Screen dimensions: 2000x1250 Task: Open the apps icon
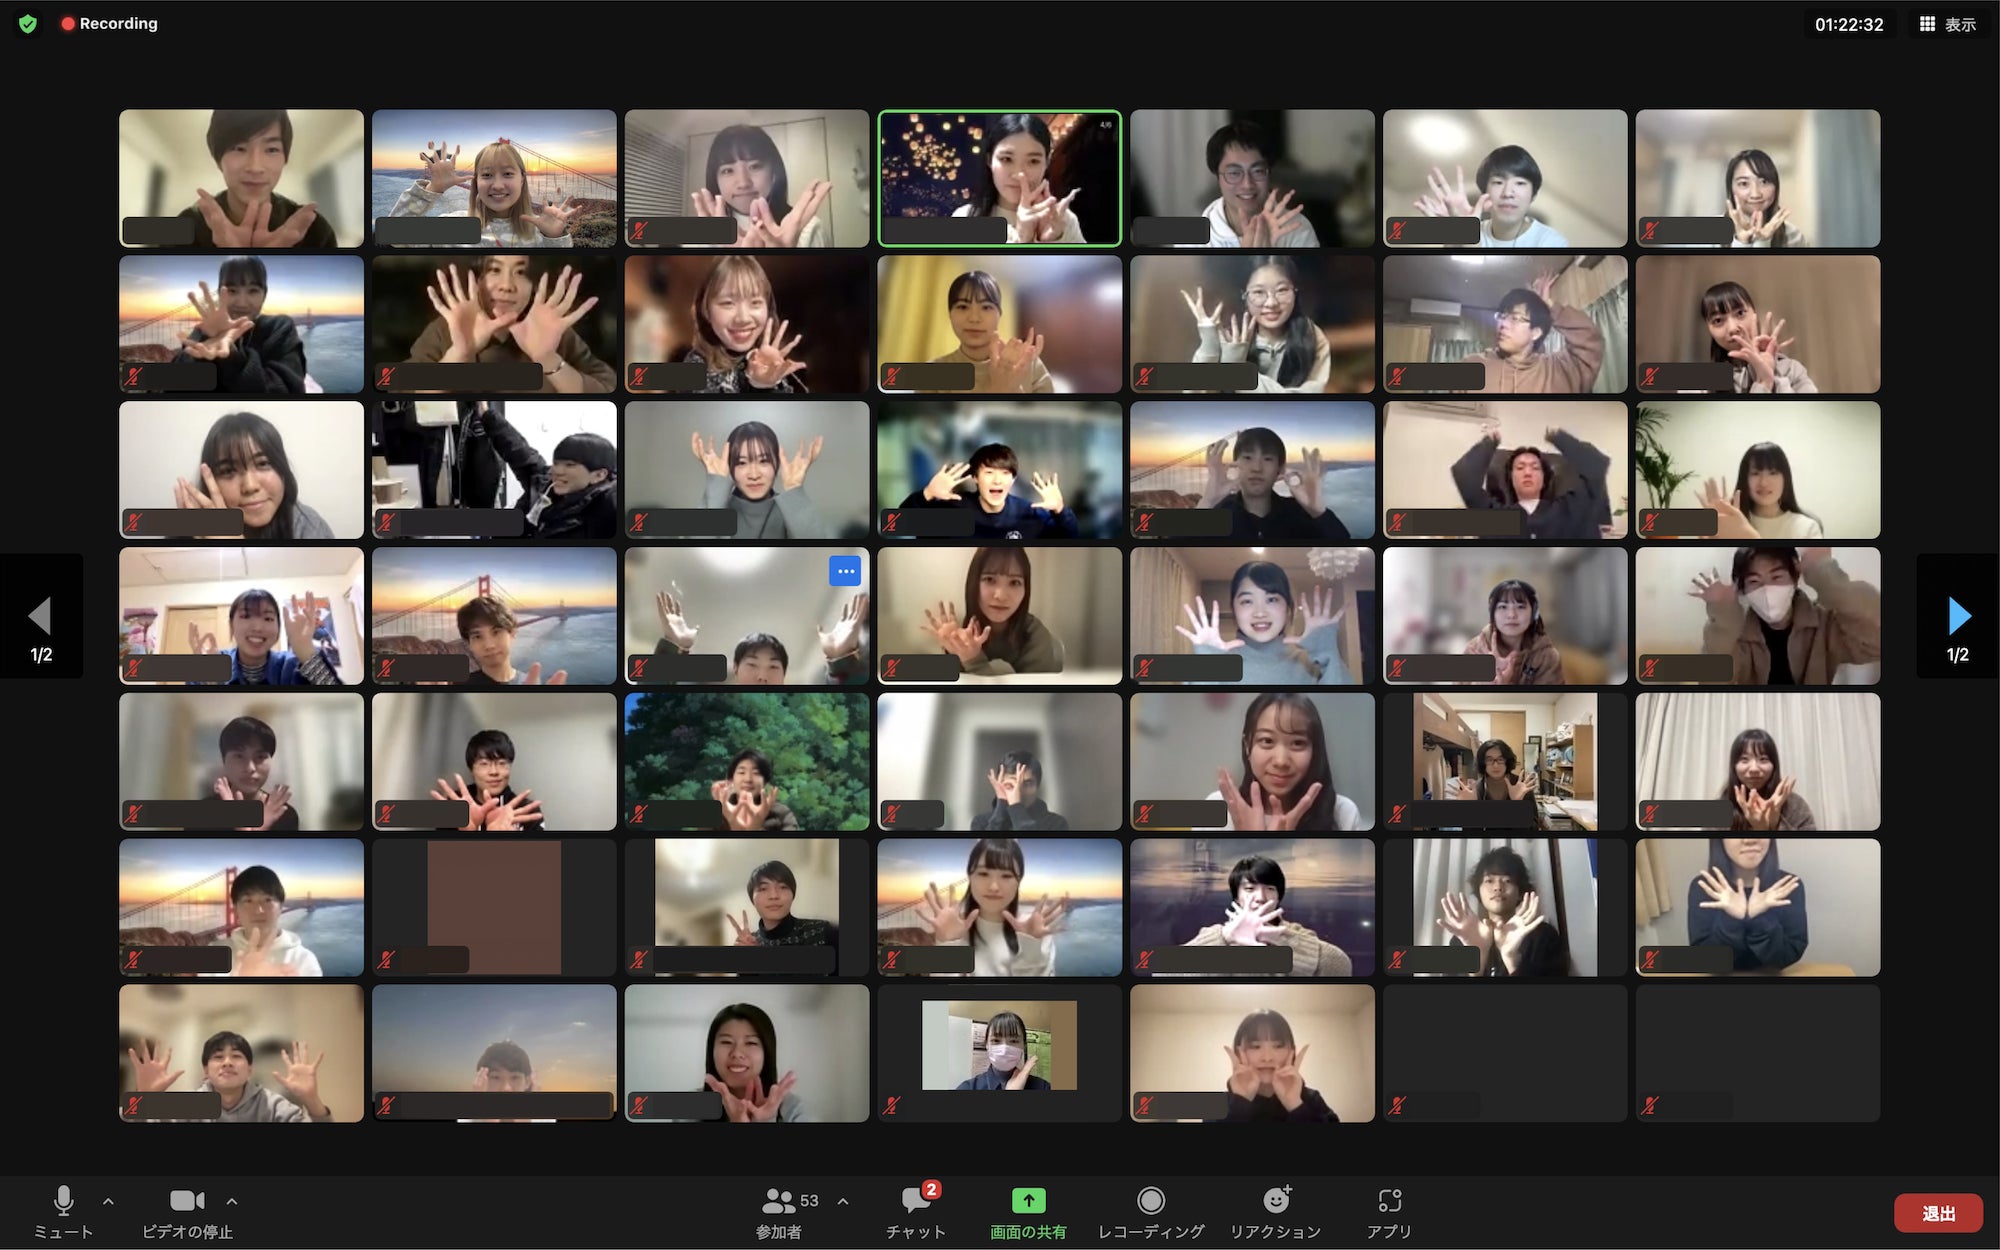point(1390,1201)
